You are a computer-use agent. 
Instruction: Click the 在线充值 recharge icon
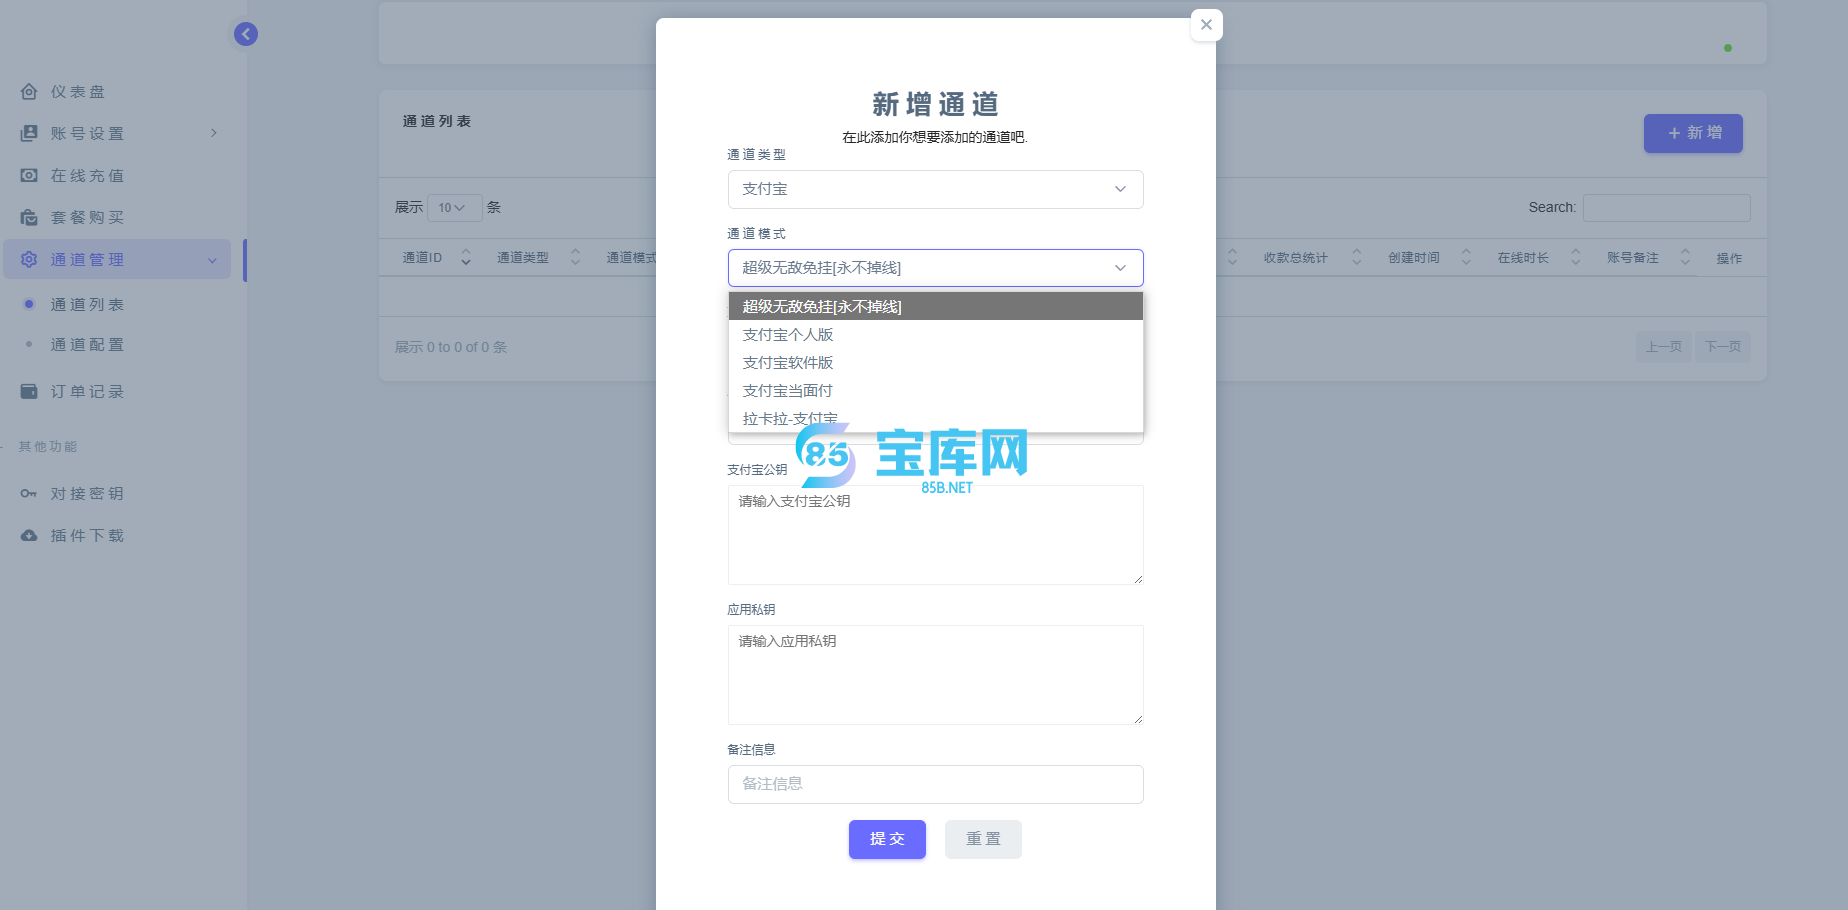point(29,175)
